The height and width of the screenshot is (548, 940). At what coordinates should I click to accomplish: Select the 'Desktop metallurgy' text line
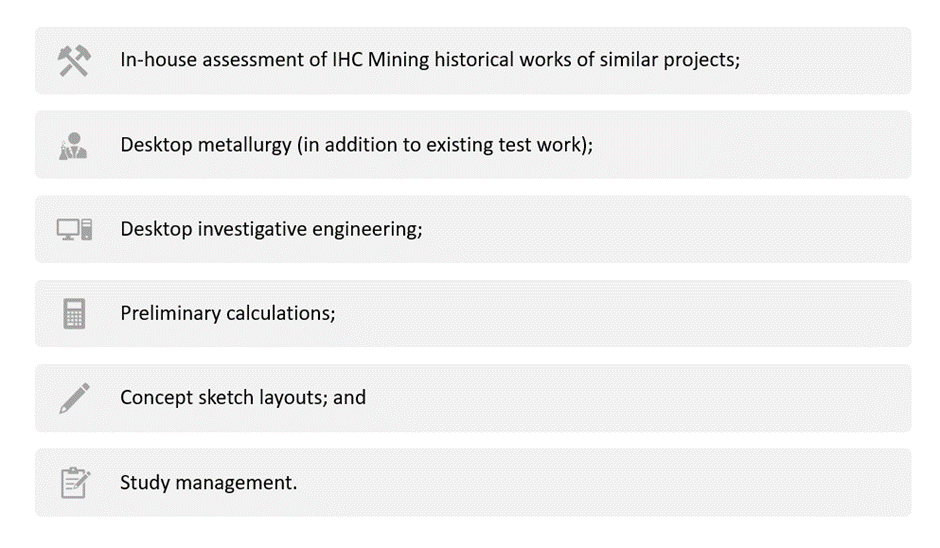357,145
